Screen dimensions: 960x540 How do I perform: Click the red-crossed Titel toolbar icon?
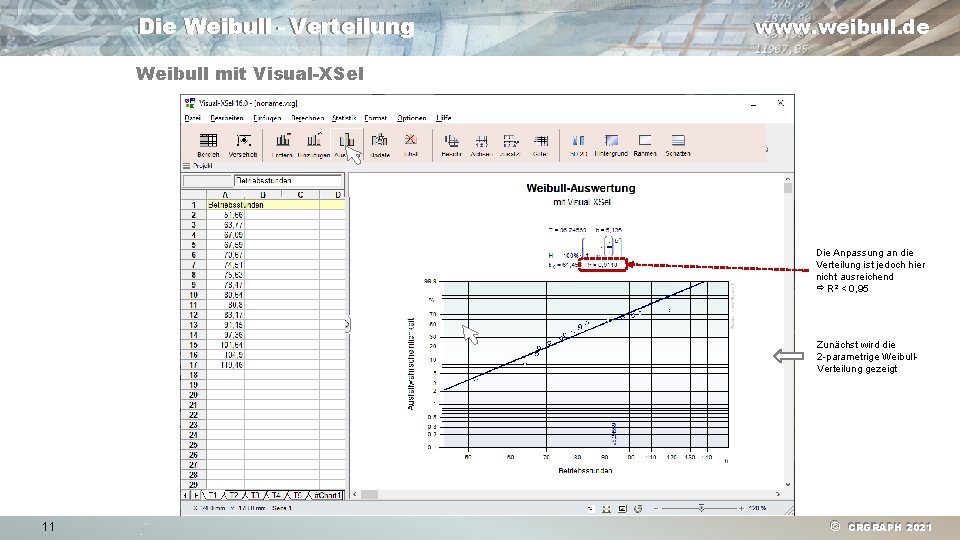411,141
